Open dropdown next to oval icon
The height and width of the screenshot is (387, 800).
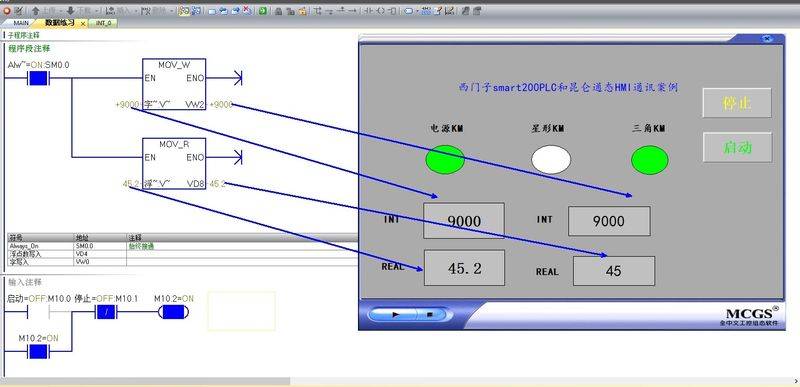tap(418, 10)
